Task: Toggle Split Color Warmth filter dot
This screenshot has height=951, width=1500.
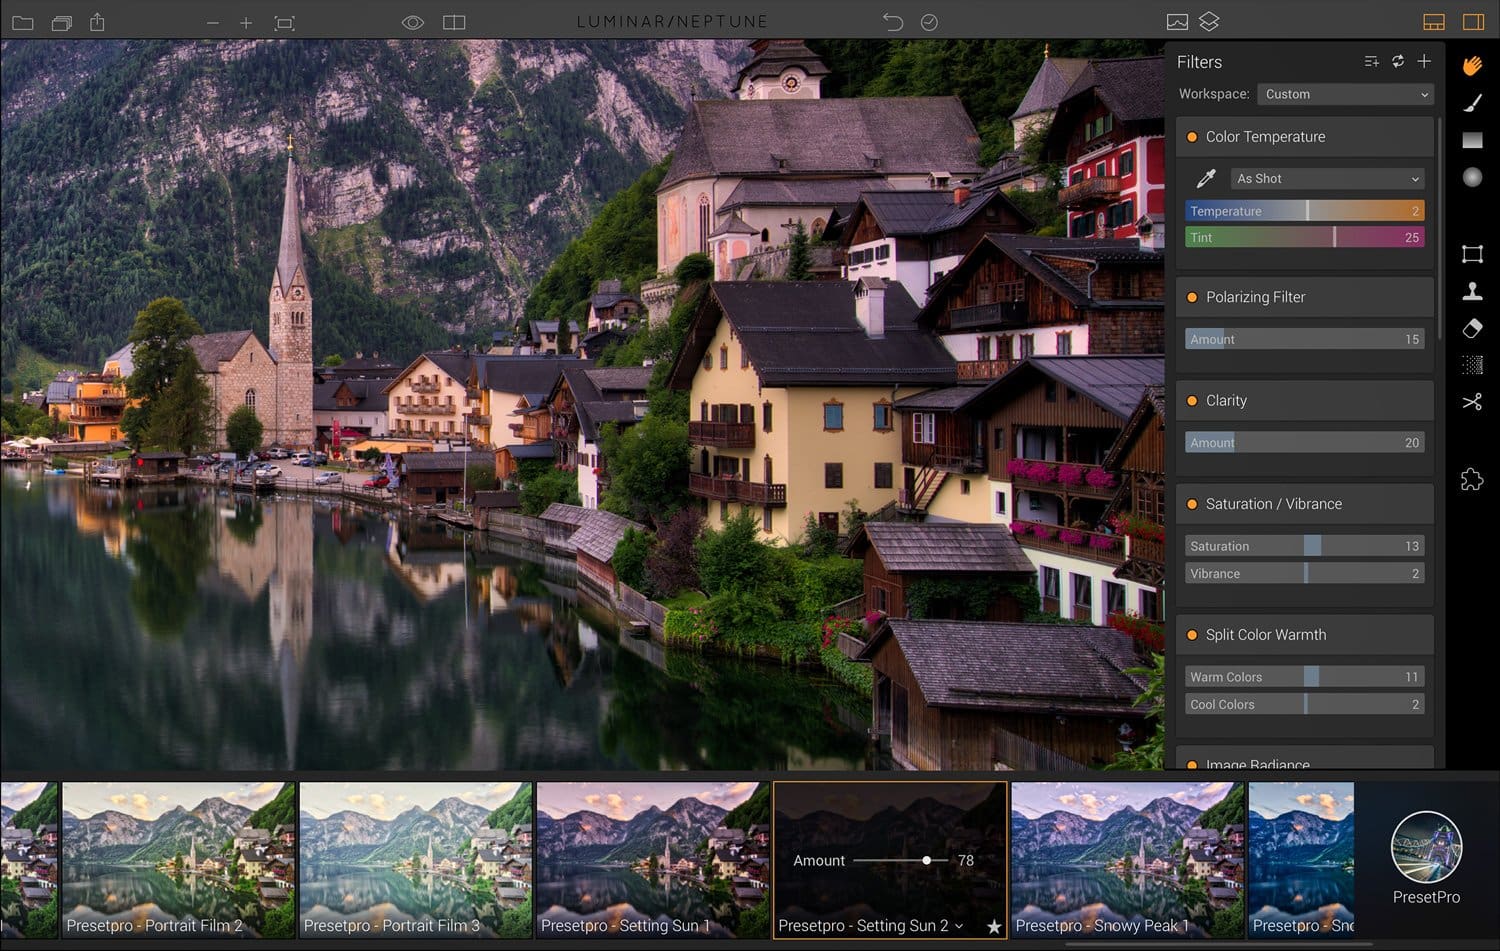Action: click(1192, 635)
